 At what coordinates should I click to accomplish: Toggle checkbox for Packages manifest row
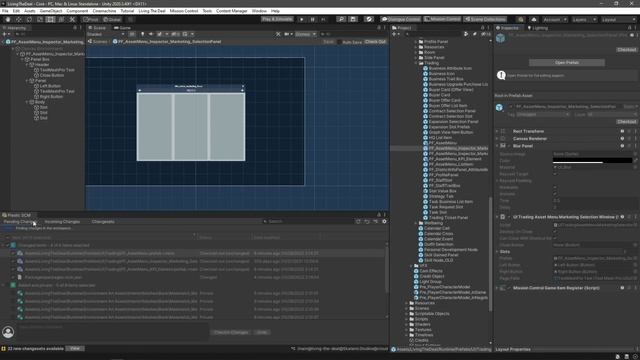(x=13, y=277)
